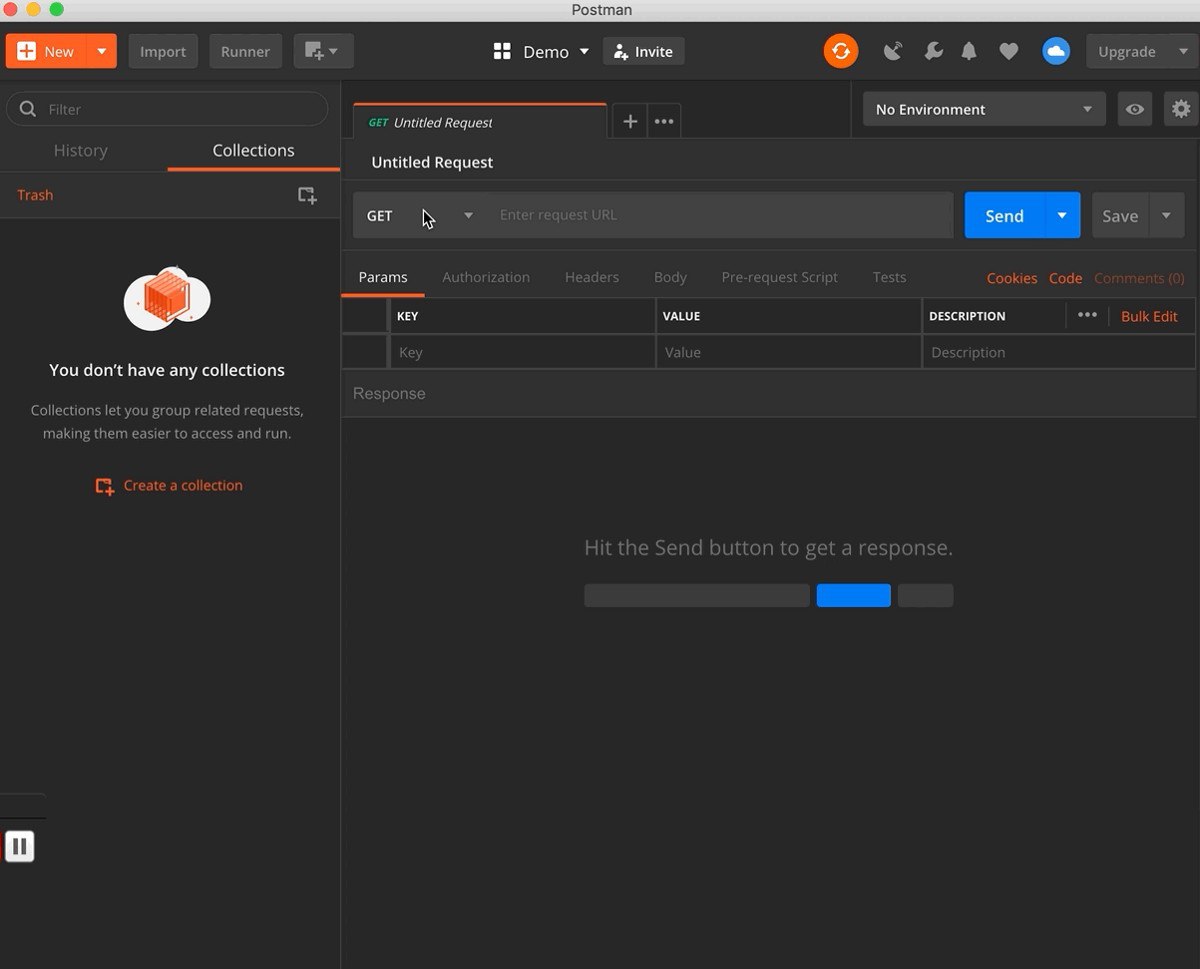Viewport: 1200px width, 969px height.
Task: Click the Key input cell
Action: [x=522, y=352]
